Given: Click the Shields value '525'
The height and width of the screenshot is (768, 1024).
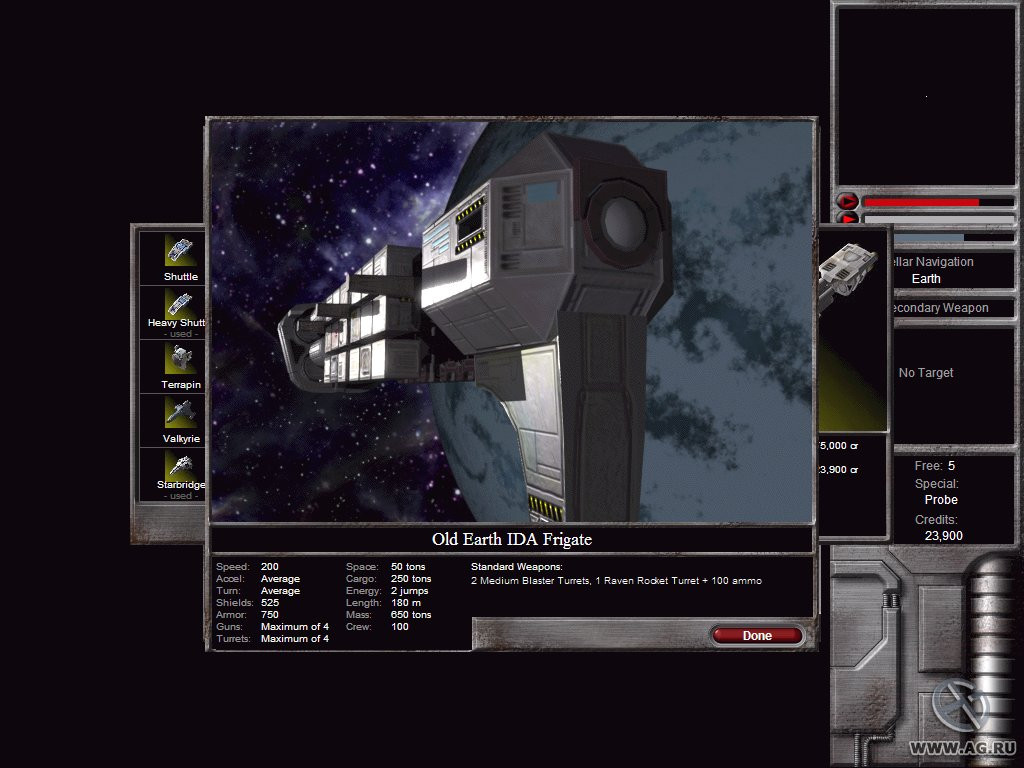Looking at the screenshot, I should (x=270, y=603).
